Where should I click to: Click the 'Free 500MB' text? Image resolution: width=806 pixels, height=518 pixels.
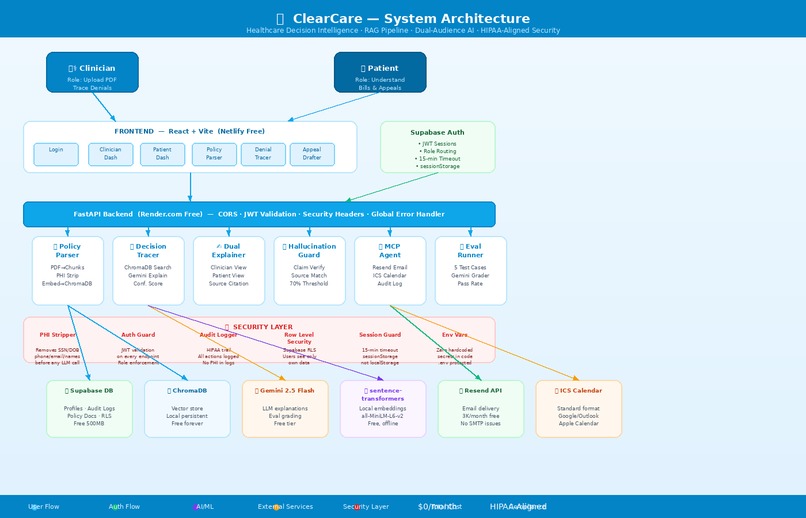pyautogui.click(x=89, y=424)
